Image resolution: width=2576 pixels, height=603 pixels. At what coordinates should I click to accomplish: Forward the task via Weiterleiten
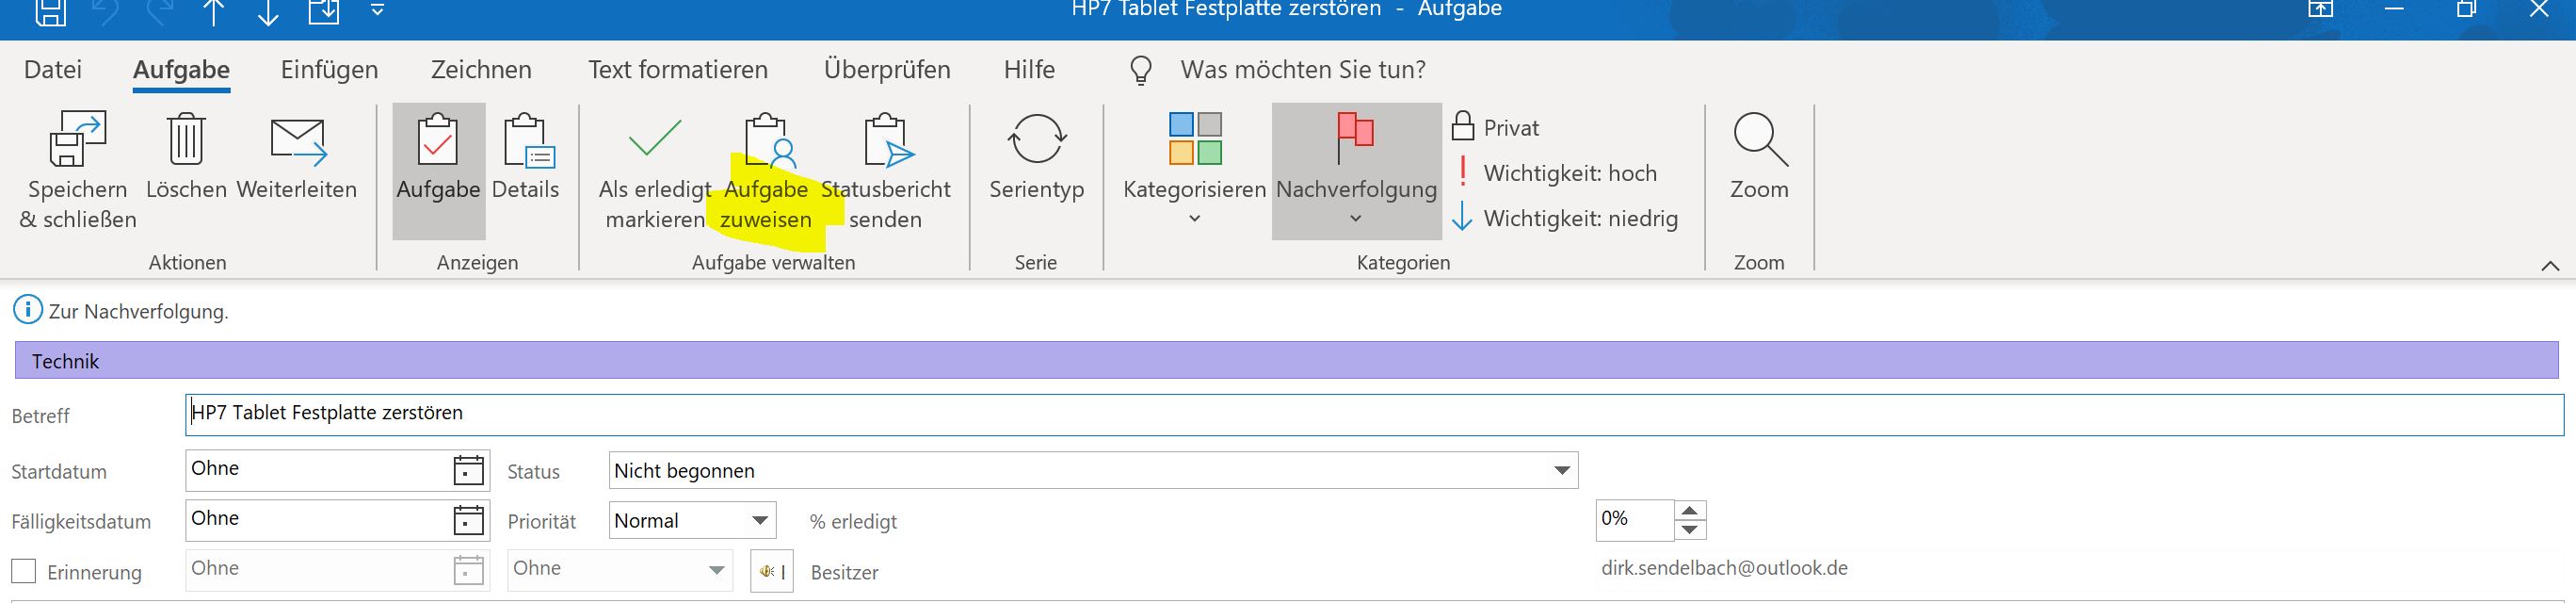(x=297, y=158)
